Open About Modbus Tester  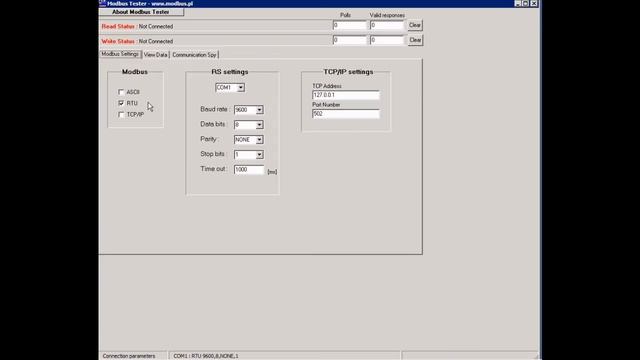tap(141, 12)
